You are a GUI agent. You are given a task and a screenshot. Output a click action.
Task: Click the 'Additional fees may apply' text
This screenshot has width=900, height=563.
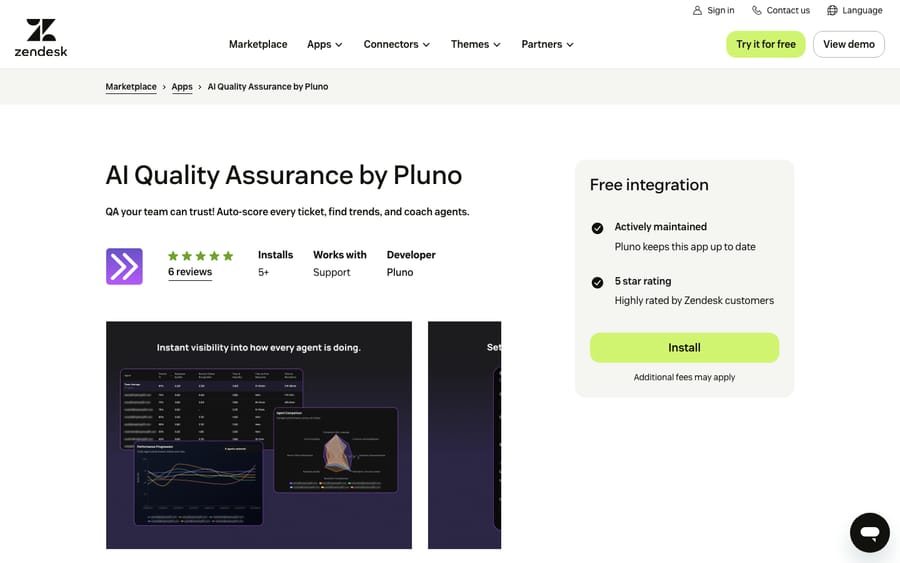[x=684, y=377]
